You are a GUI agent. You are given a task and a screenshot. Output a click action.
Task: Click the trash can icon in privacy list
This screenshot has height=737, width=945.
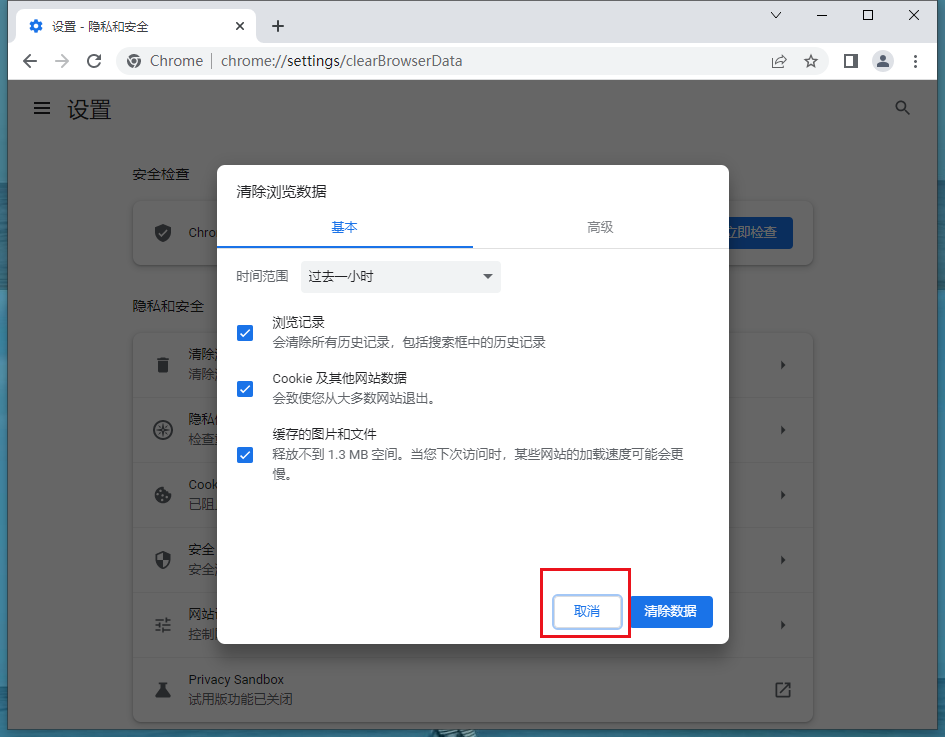(x=163, y=365)
